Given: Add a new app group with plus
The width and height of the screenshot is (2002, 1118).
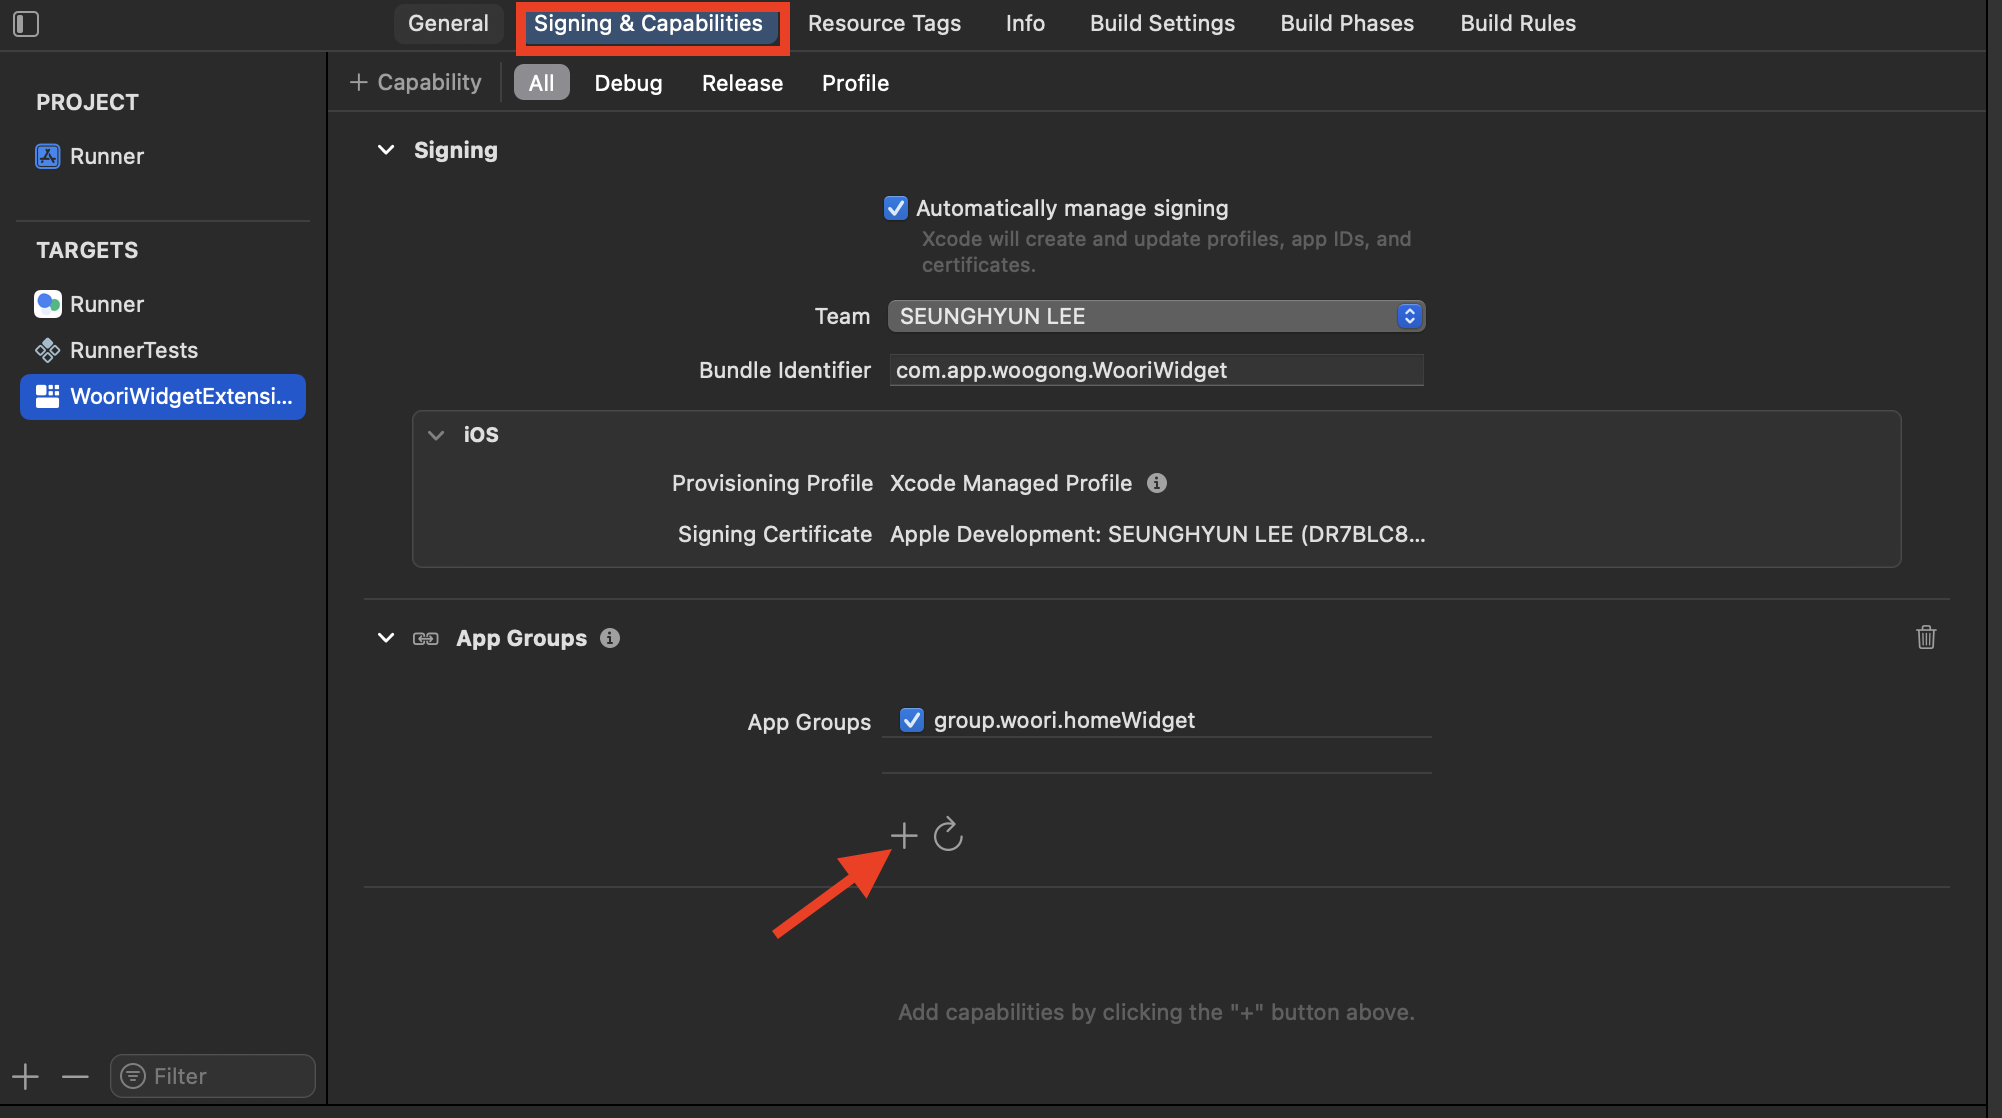Looking at the screenshot, I should (x=904, y=835).
